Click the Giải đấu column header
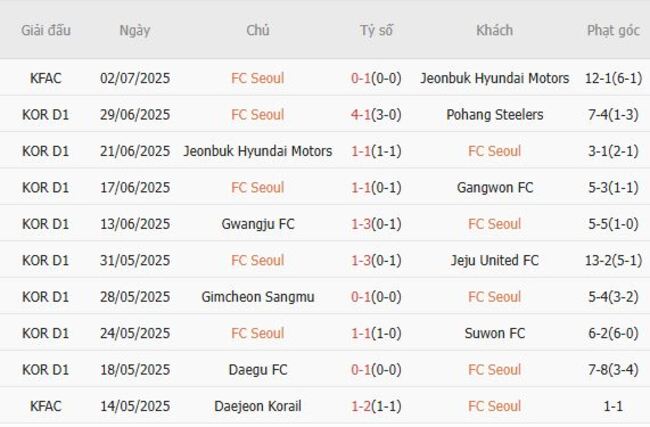Viewport: 650px width, 427px height. pos(46,30)
